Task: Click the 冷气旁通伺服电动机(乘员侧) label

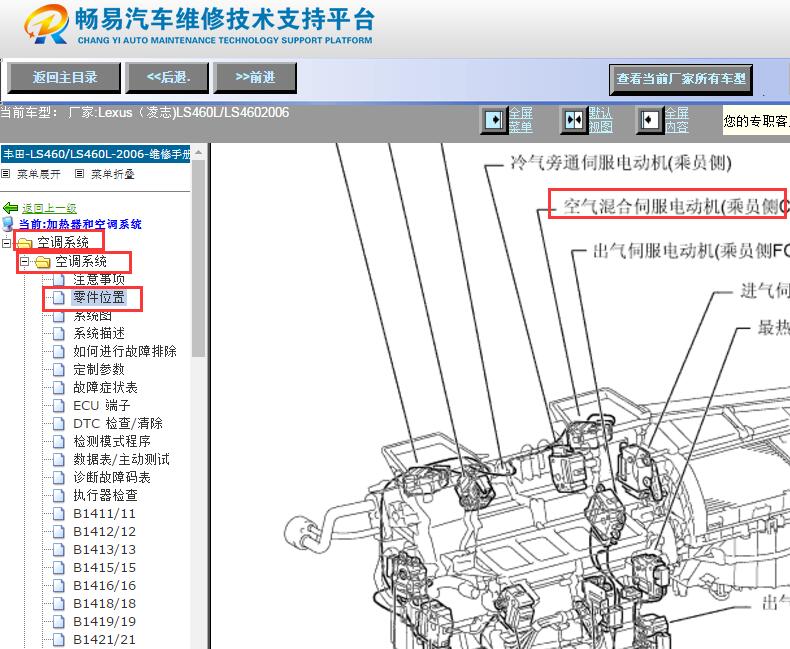Action: (x=620, y=163)
